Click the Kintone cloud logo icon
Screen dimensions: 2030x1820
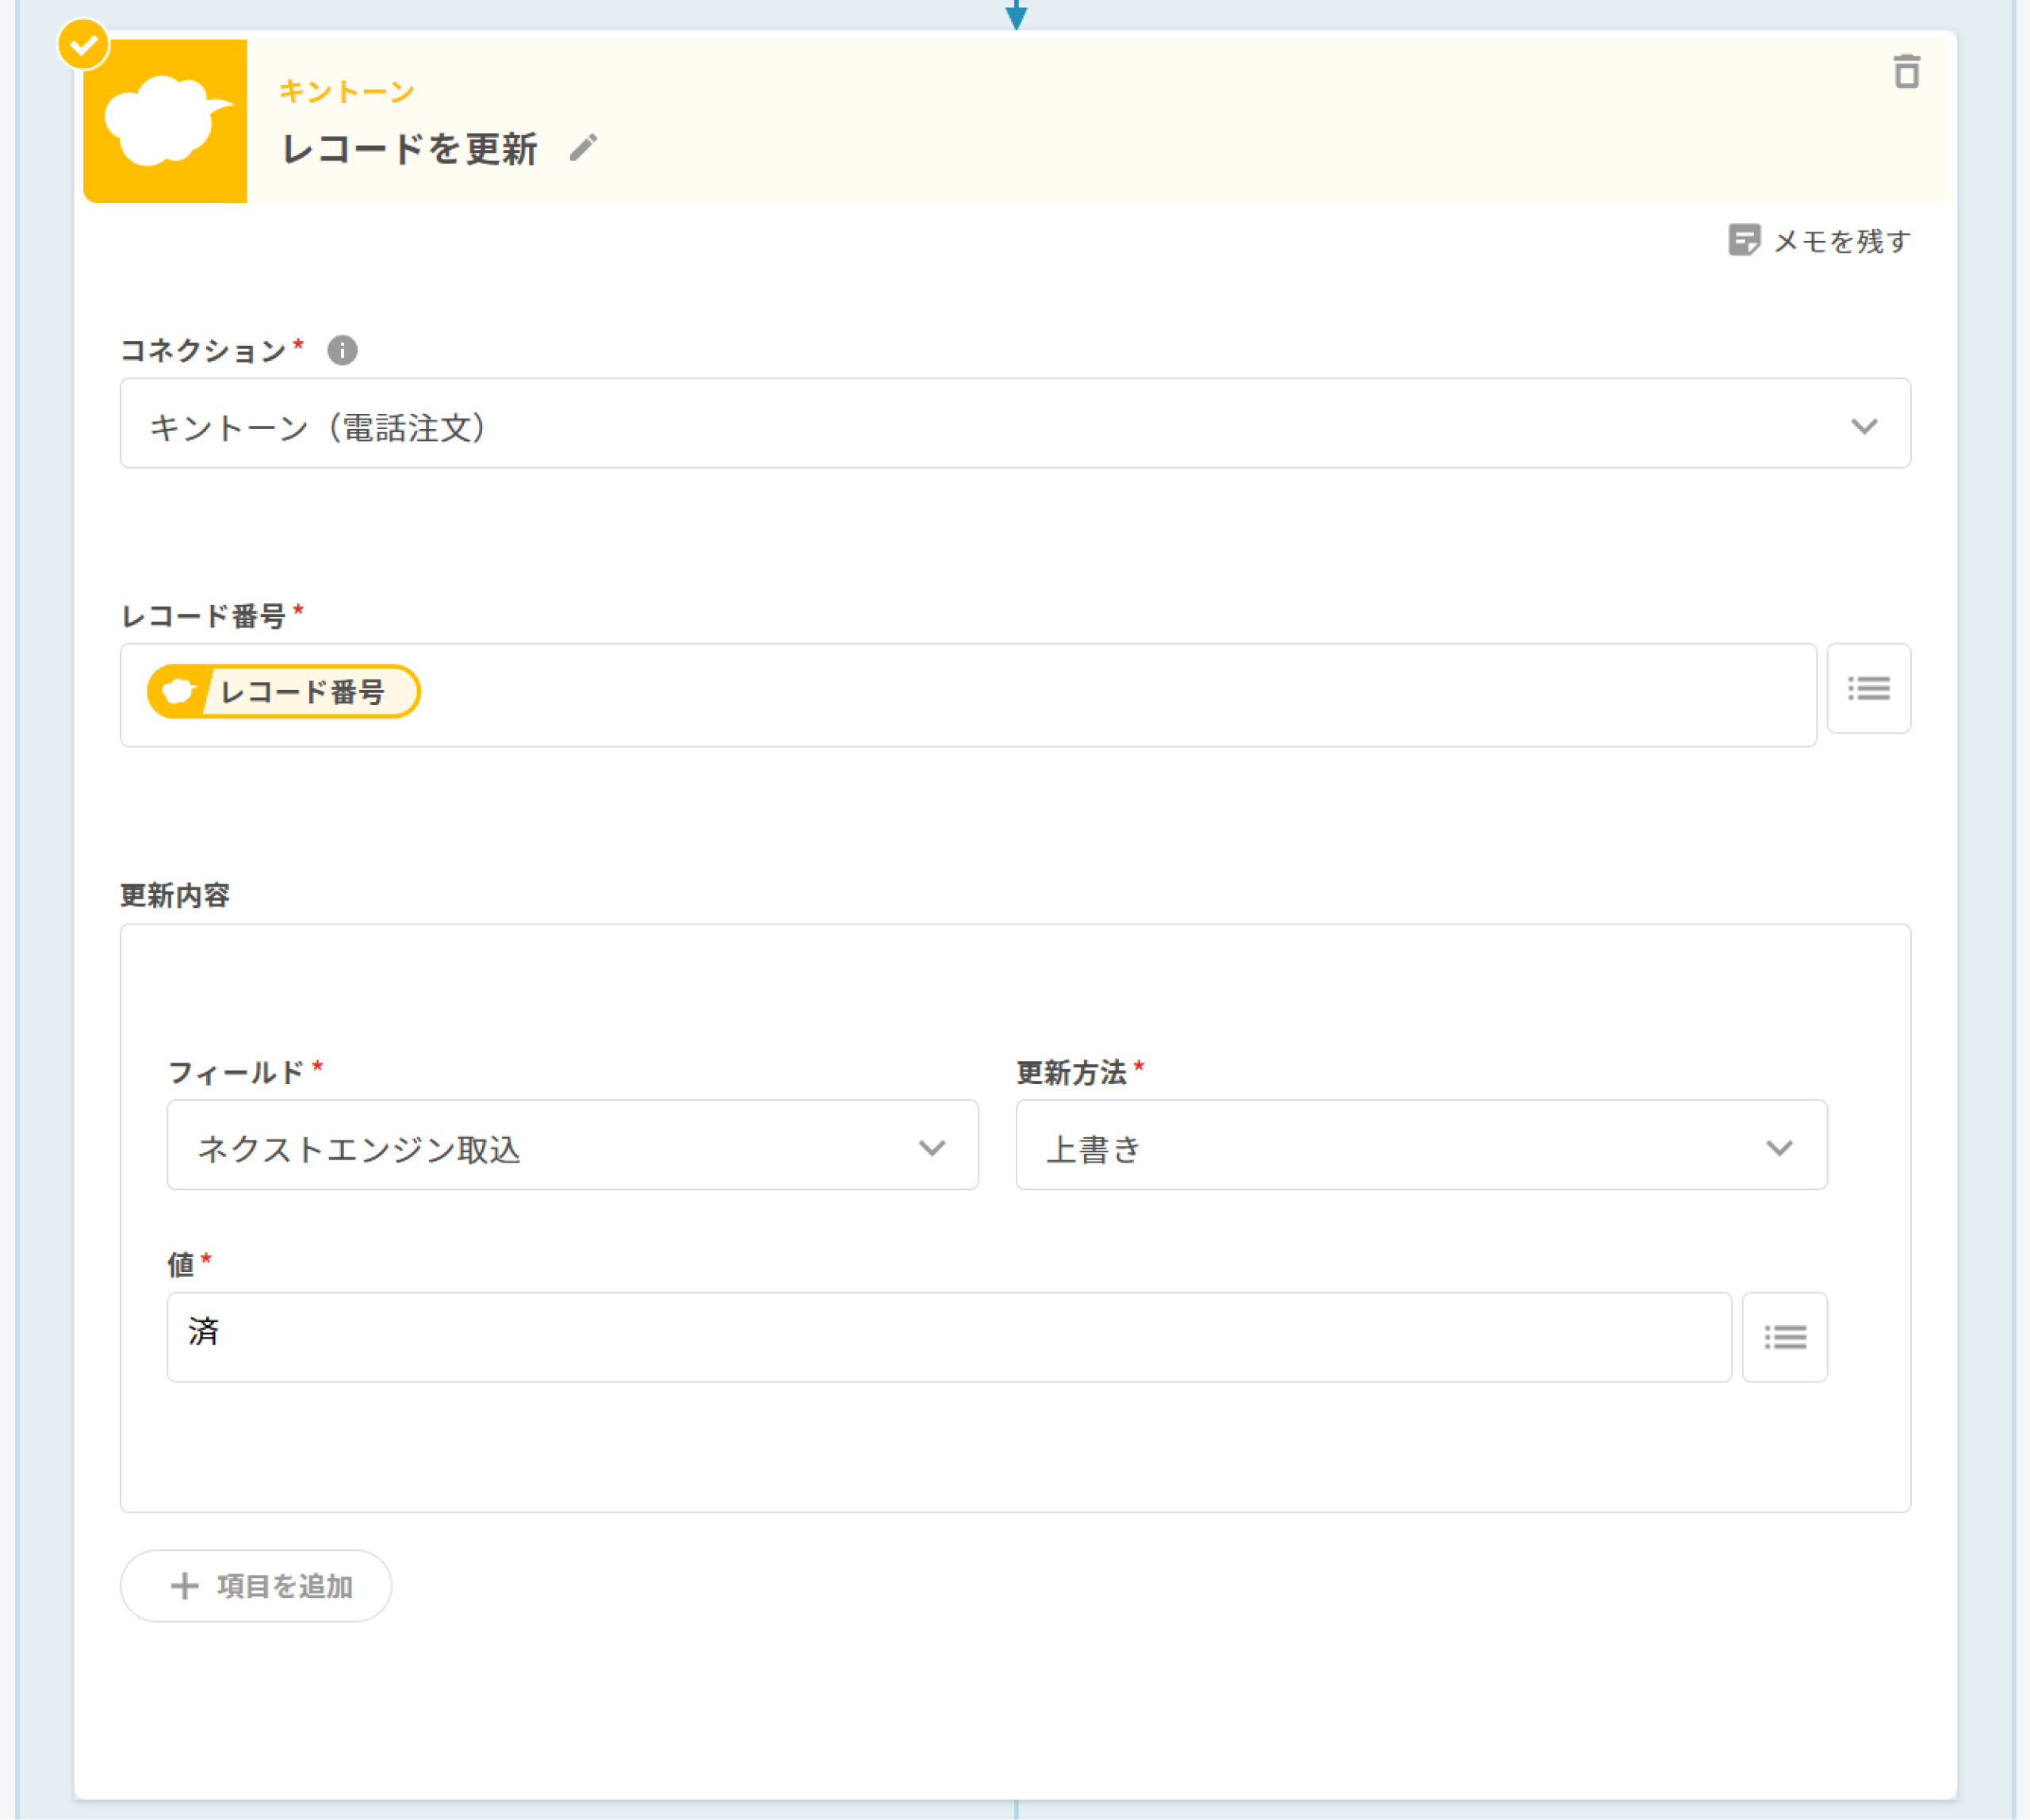tap(166, 122)
